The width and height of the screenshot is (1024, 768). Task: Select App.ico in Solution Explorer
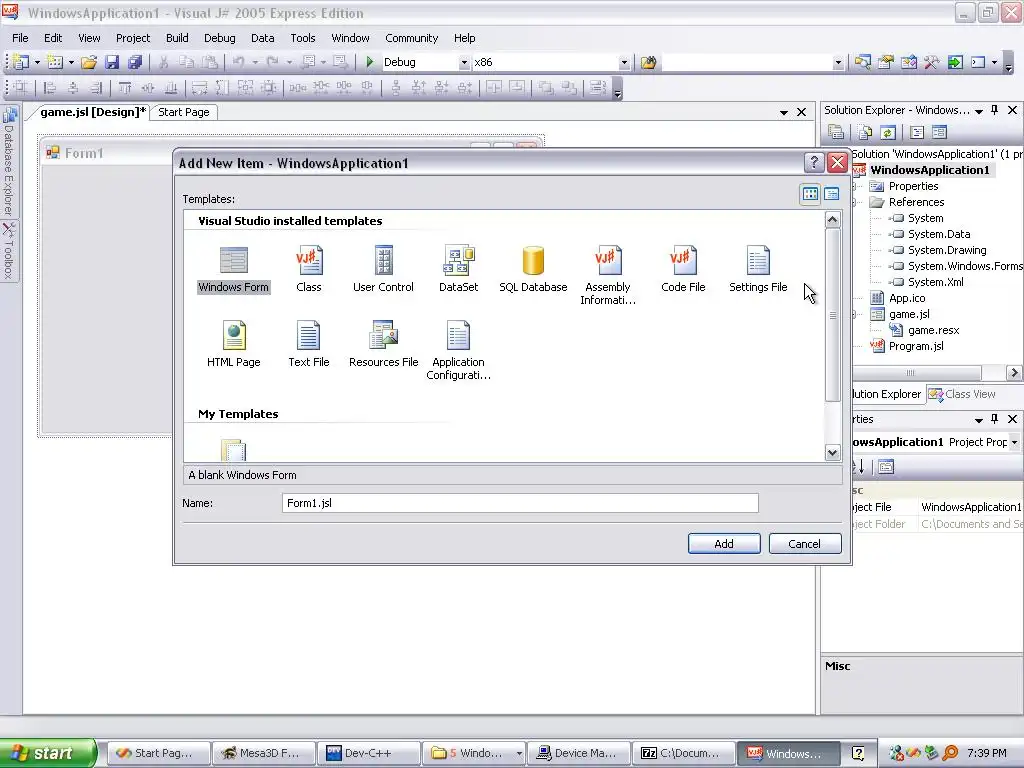point(906,298)
